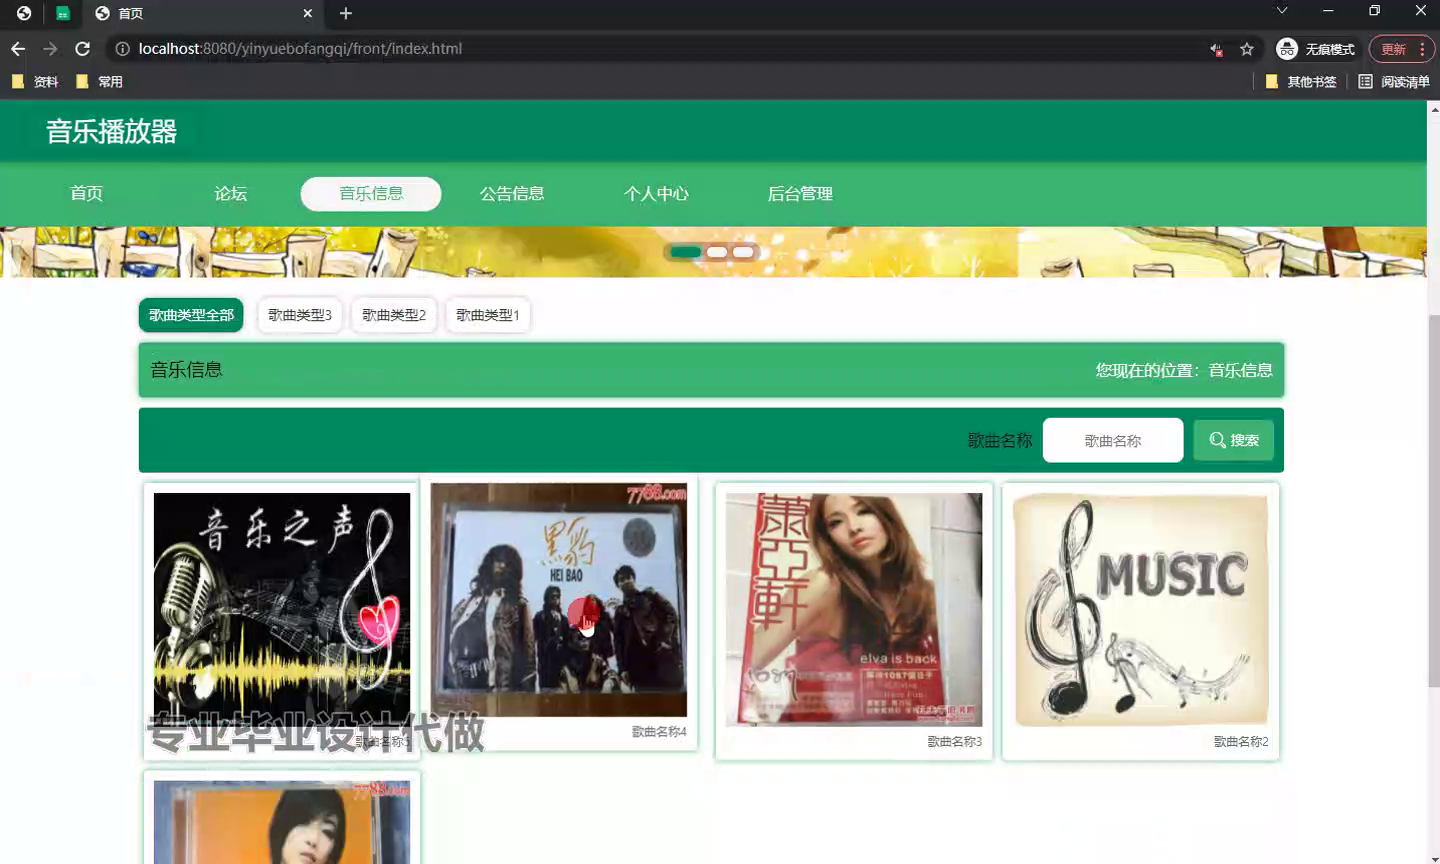Open the 阅读清单 reading list
This screenshot has width=1440, height=864.
(1394, 82)
